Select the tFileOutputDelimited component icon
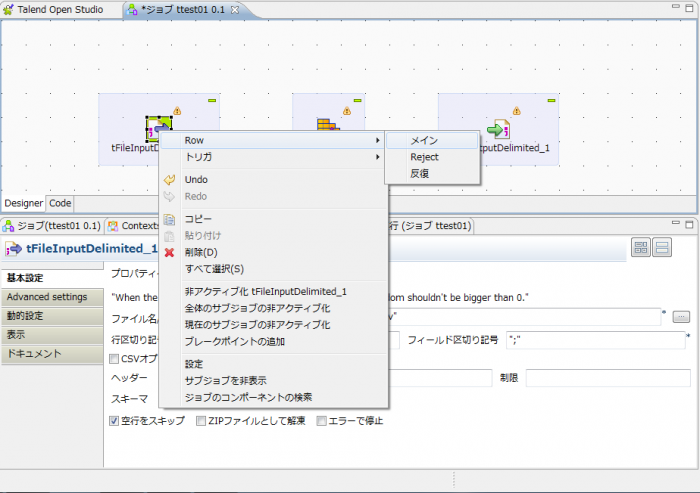 499,129
